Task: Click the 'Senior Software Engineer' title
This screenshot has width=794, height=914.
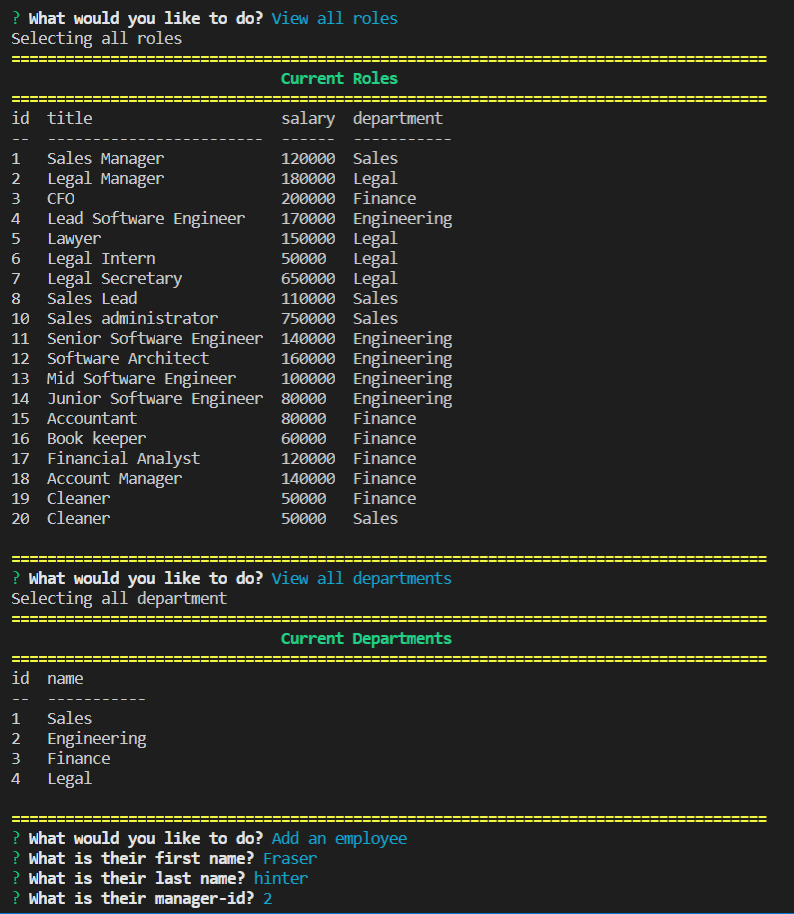Action: (x=155, y=339)
